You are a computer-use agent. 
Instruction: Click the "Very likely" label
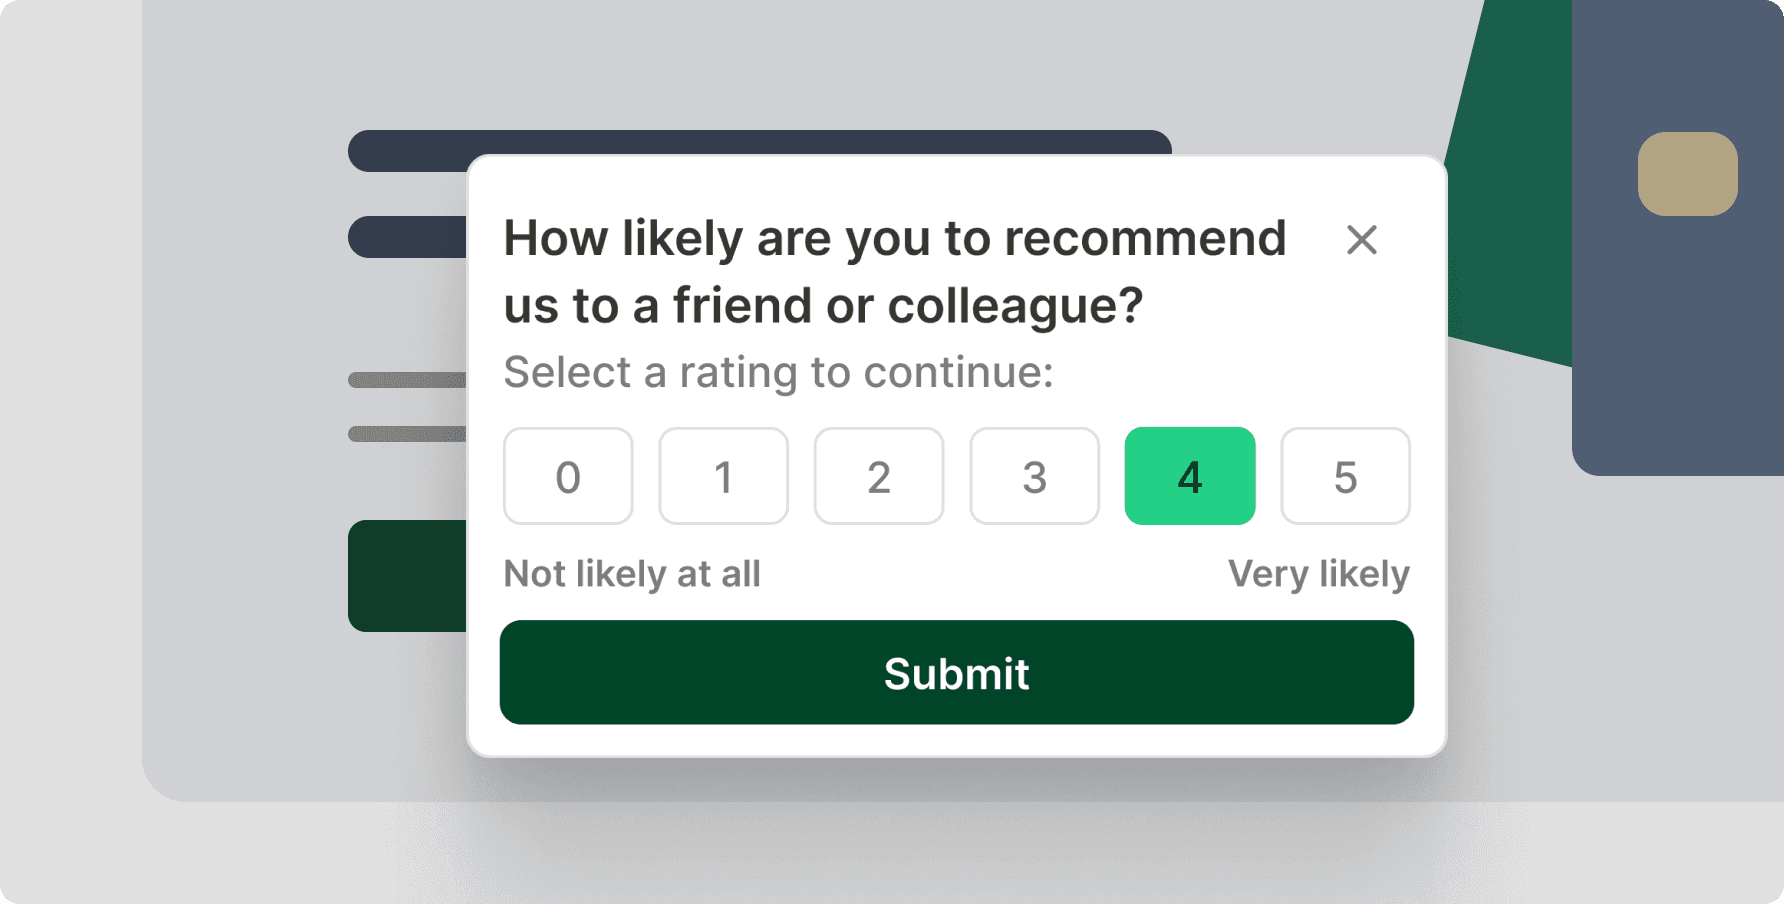1318,574
